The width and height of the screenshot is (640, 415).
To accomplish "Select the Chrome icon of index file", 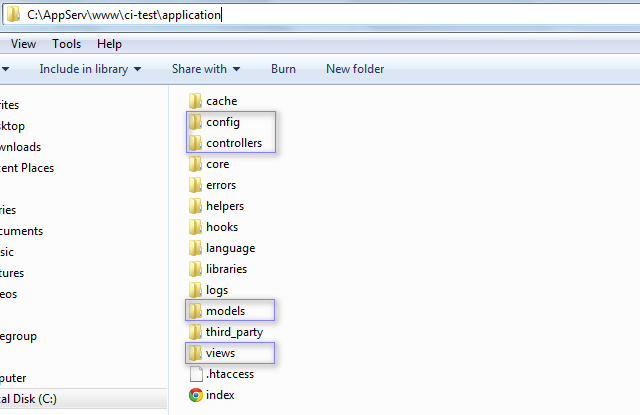I will click(196, 395).
